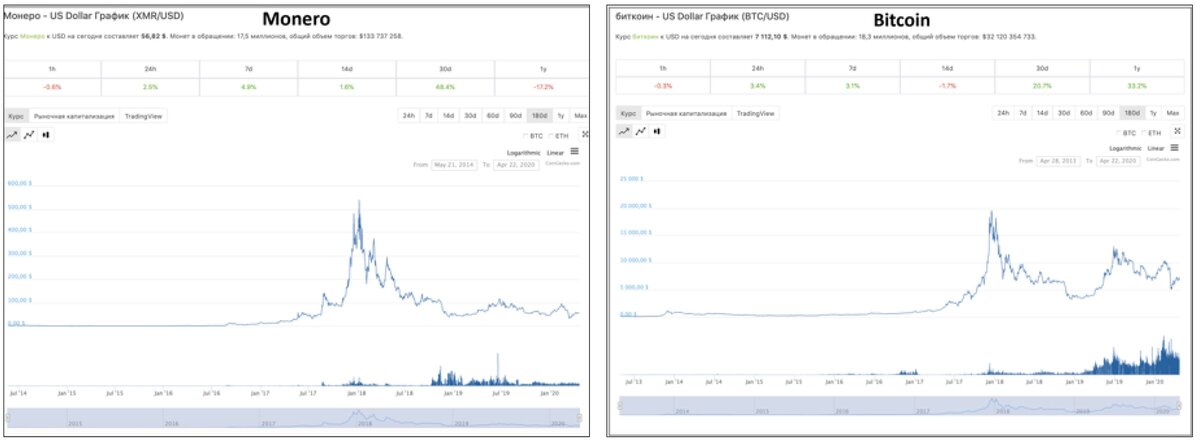Click the 7d range button on Monero chart
Viewport: 1200px width, 444px height.
(x=428, y=116)
